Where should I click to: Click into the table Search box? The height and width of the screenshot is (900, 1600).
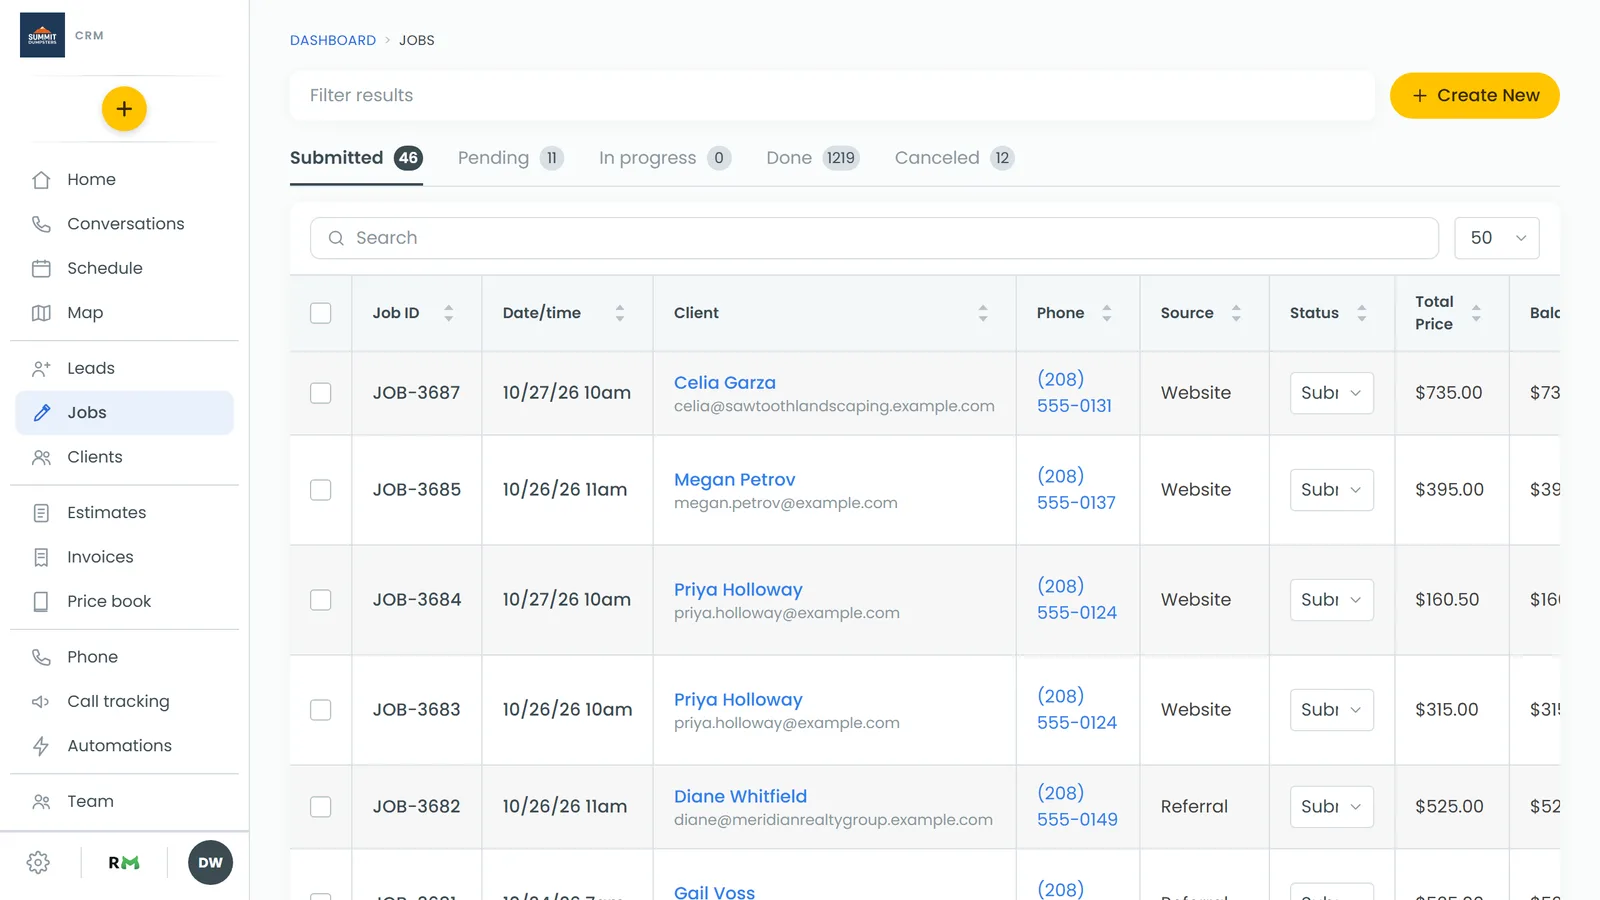[x=875, y=238]
